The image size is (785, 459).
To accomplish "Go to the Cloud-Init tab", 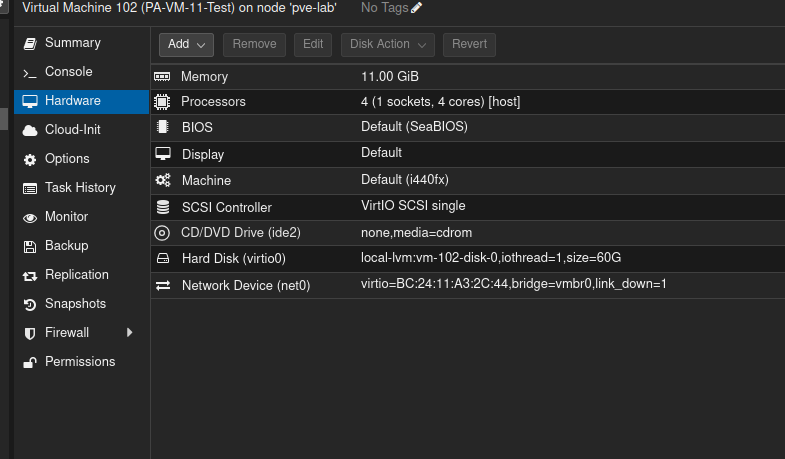I will point(82,131).
